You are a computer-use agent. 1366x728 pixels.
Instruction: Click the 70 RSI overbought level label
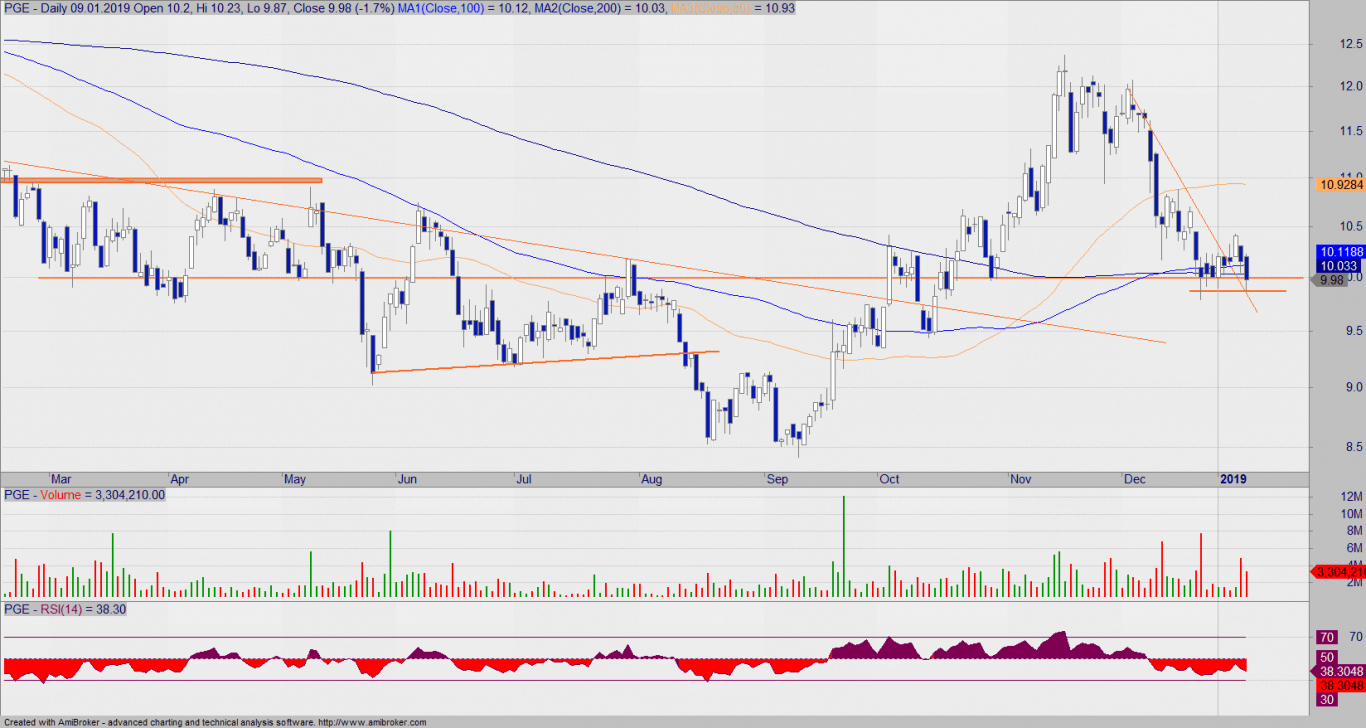1328,637
